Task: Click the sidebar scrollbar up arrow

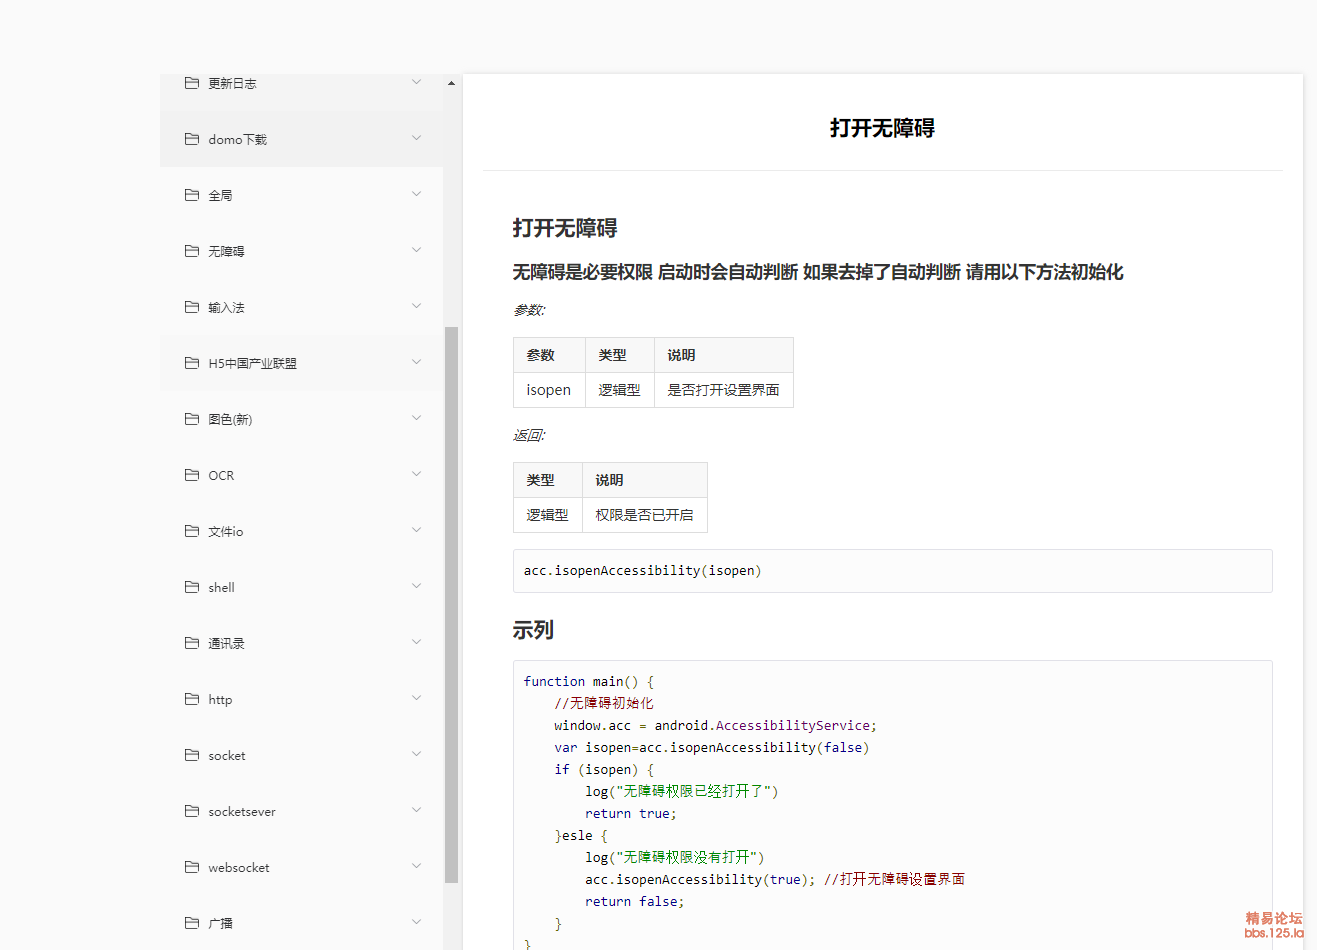Action: pyautogui.click(x=451, y=83)
